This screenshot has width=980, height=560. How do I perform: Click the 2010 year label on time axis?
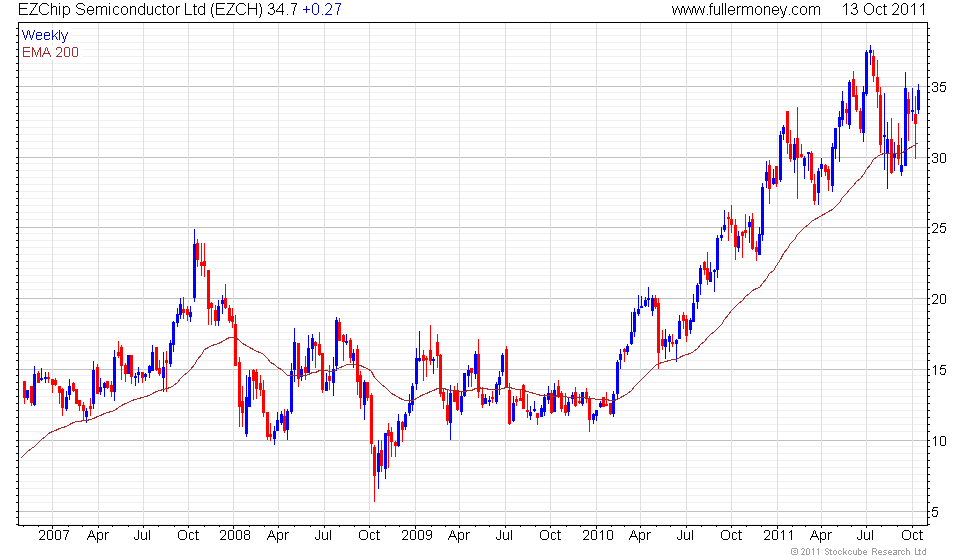[598, 535]
